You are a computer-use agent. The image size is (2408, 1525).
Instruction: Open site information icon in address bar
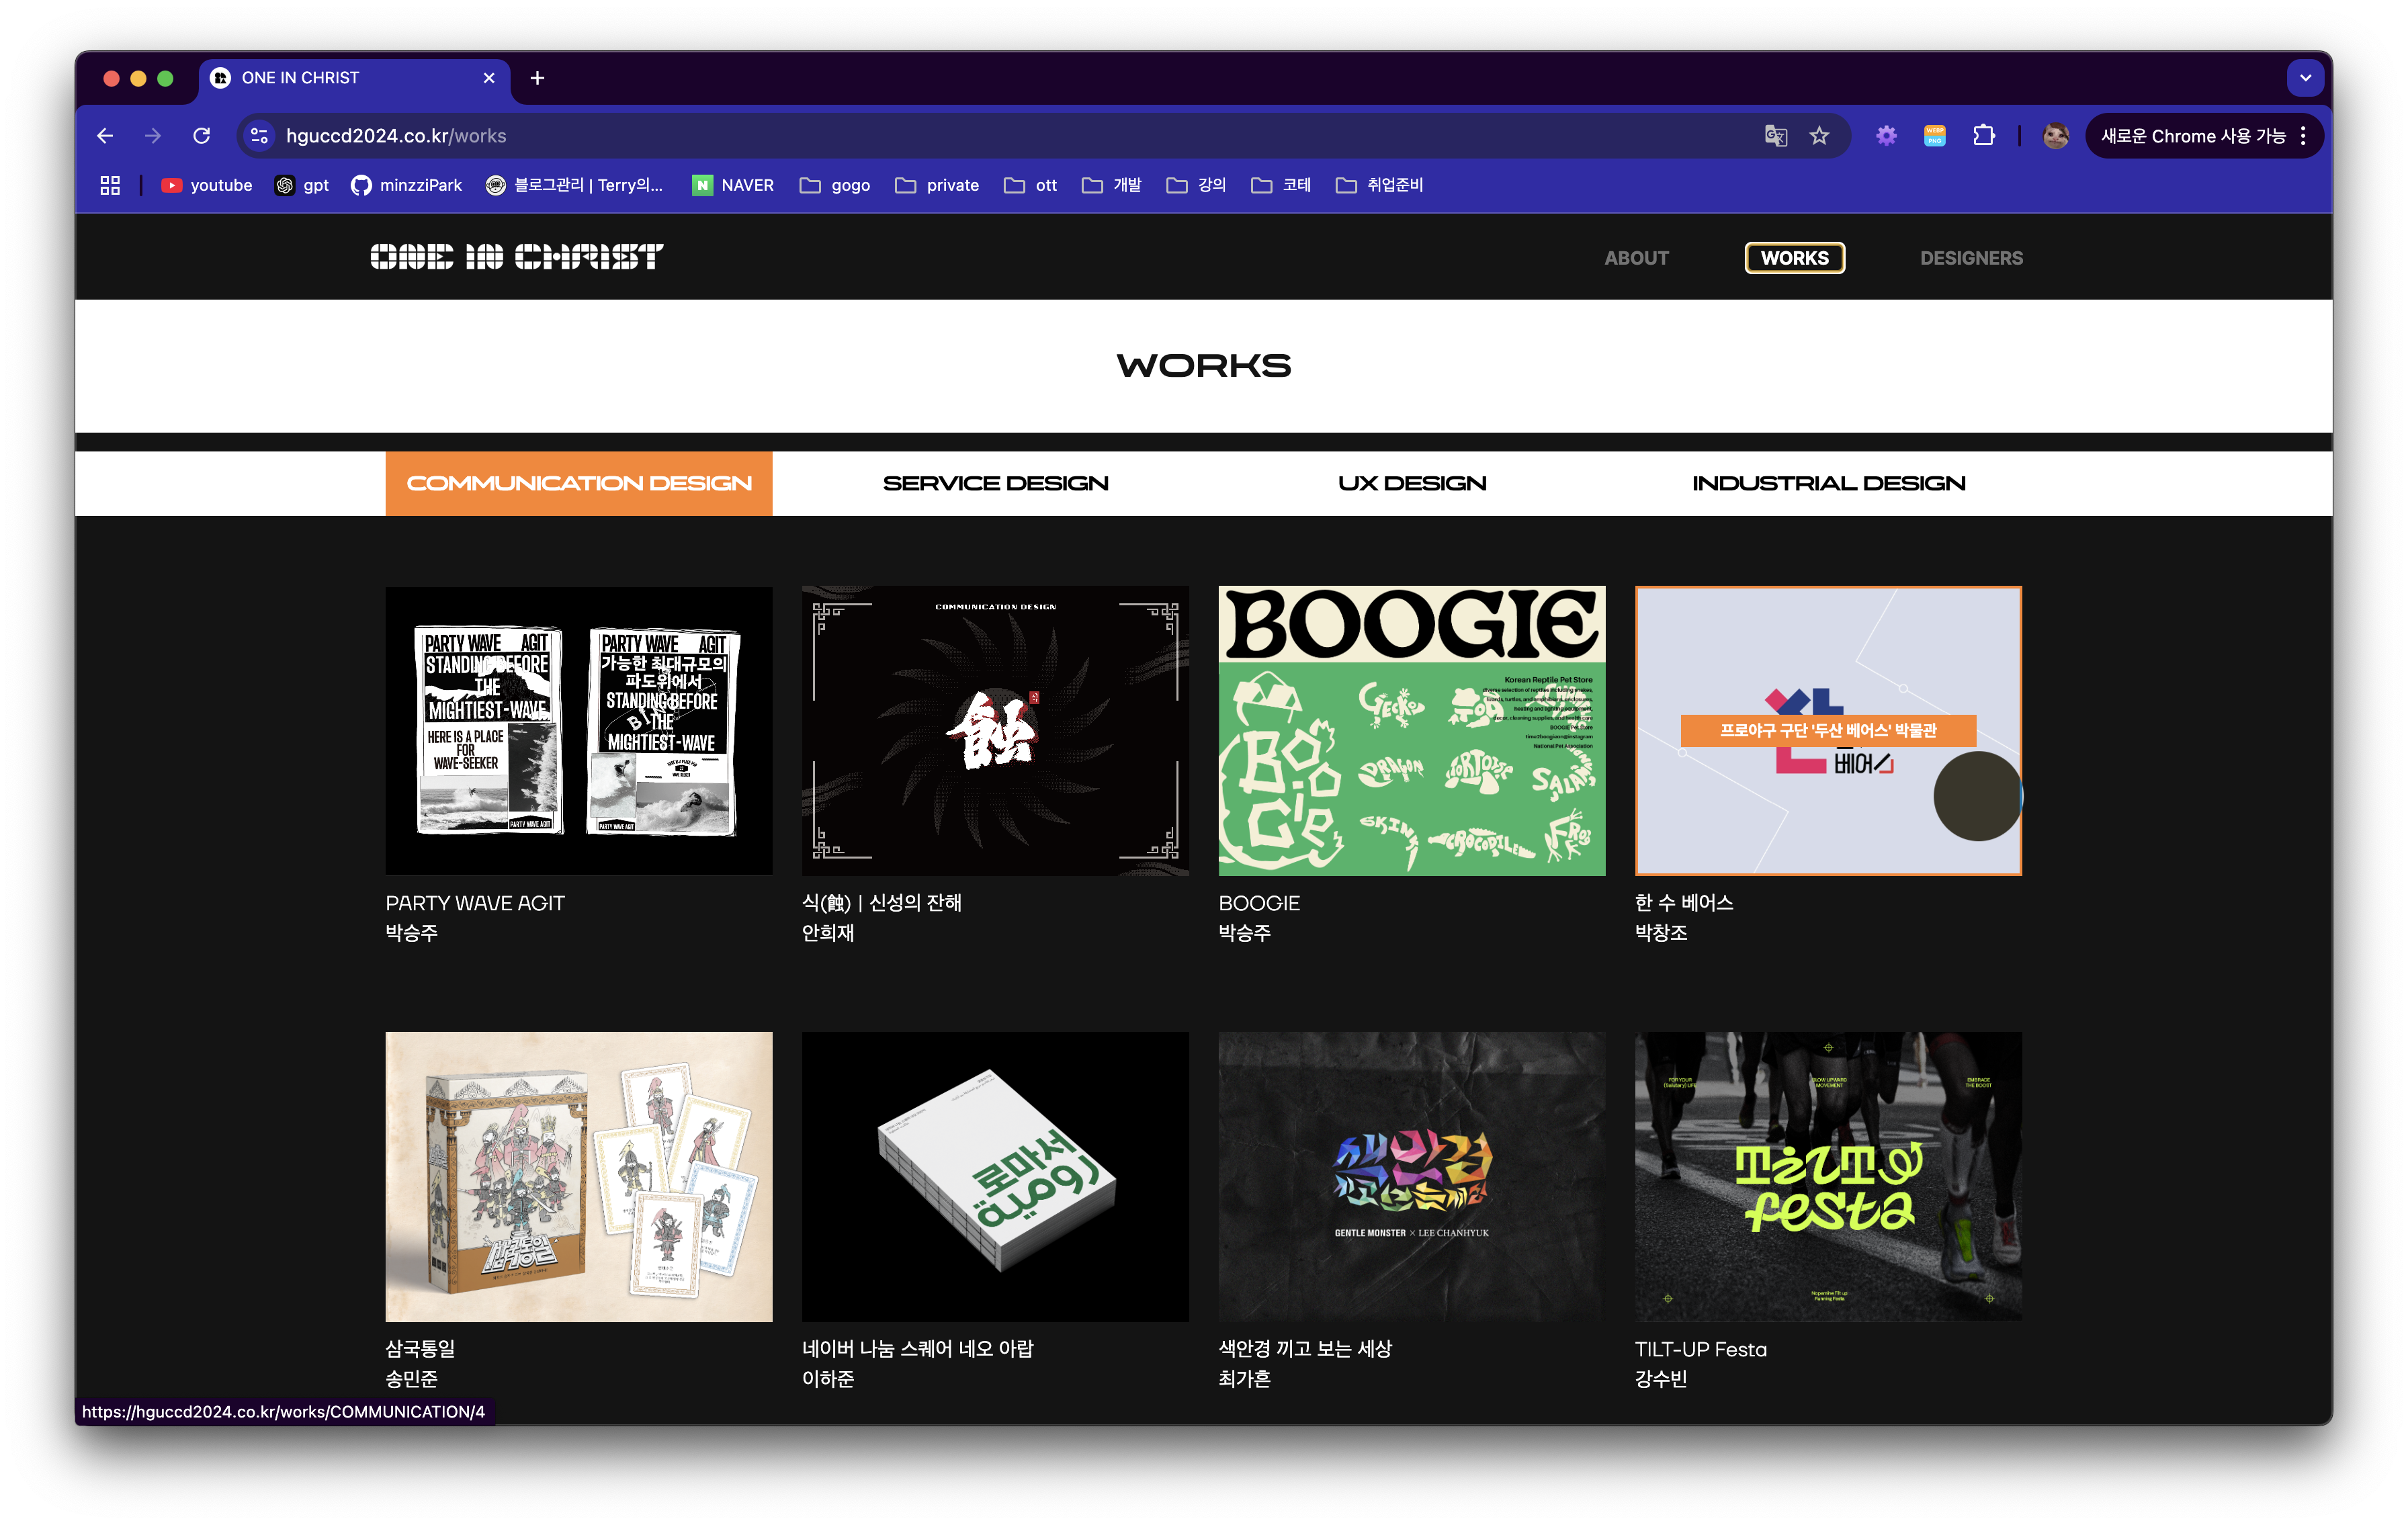(x=259, y=136)
